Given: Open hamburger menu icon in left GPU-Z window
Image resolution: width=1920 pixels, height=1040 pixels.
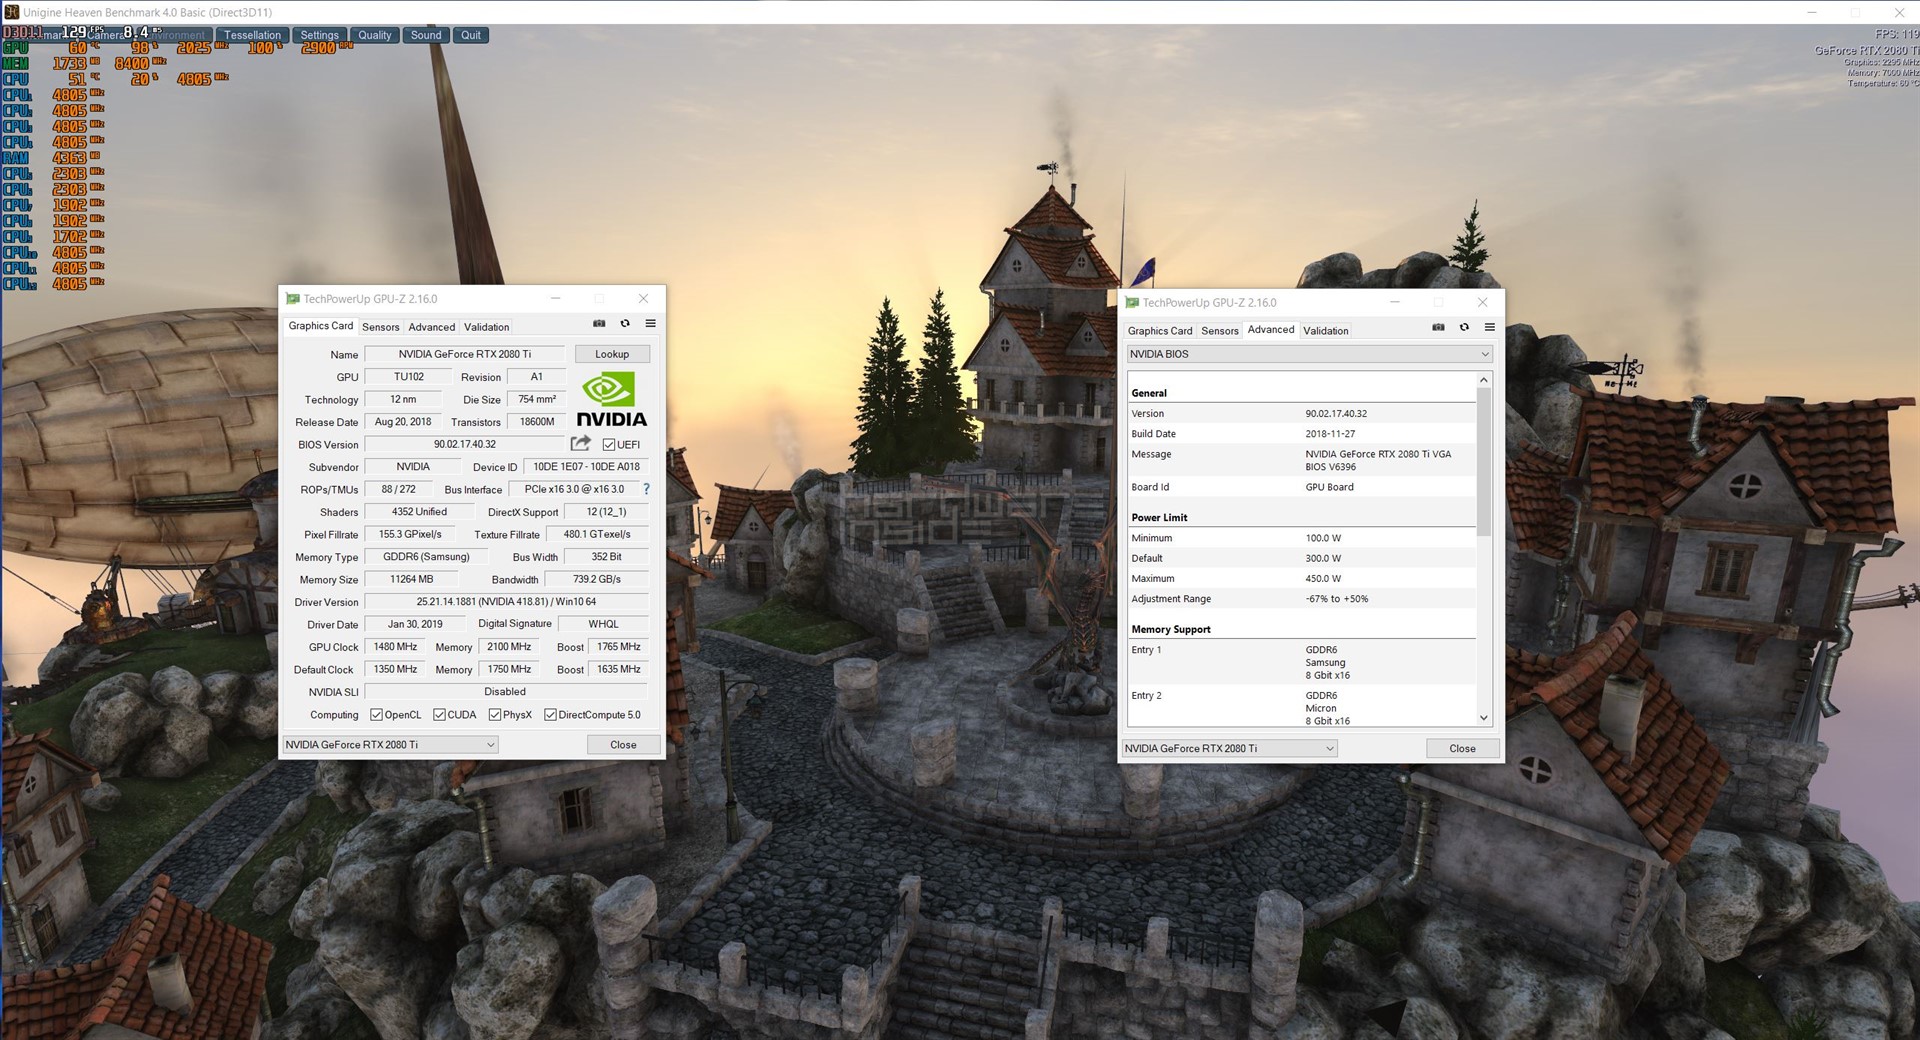Looking at the screenshot, I should [x=650, y=324].
